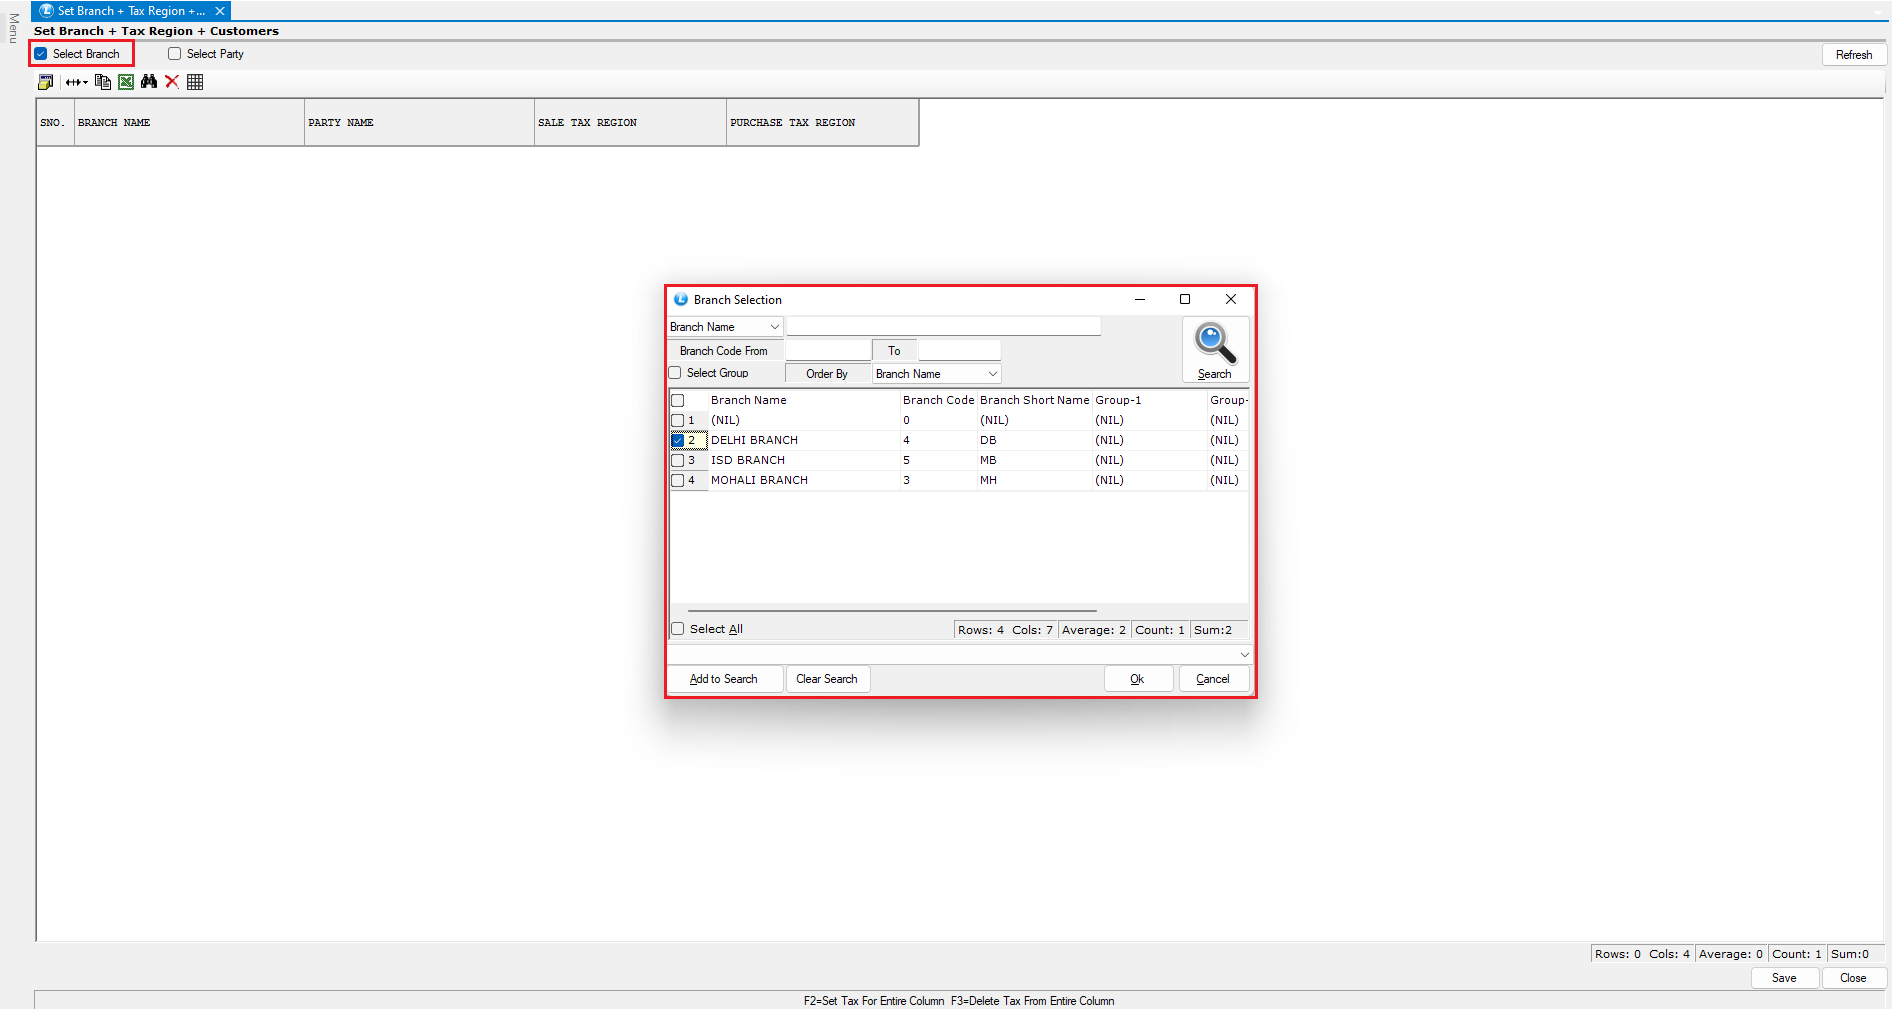Open the Branch Name search field dropdown
Viewport: 1892px width, 1009px height.
[x=774, y=327]
